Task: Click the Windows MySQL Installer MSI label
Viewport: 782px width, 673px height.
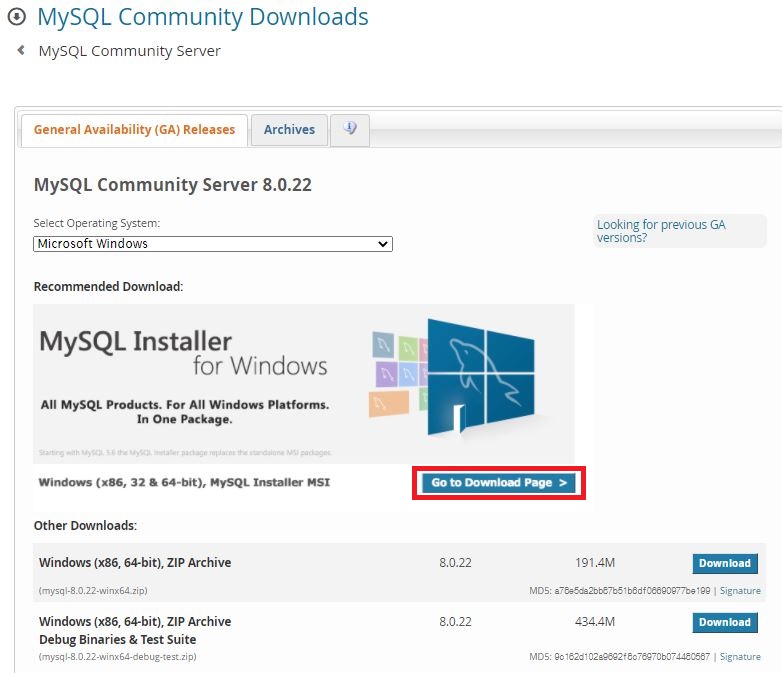Action: point(184,482)
